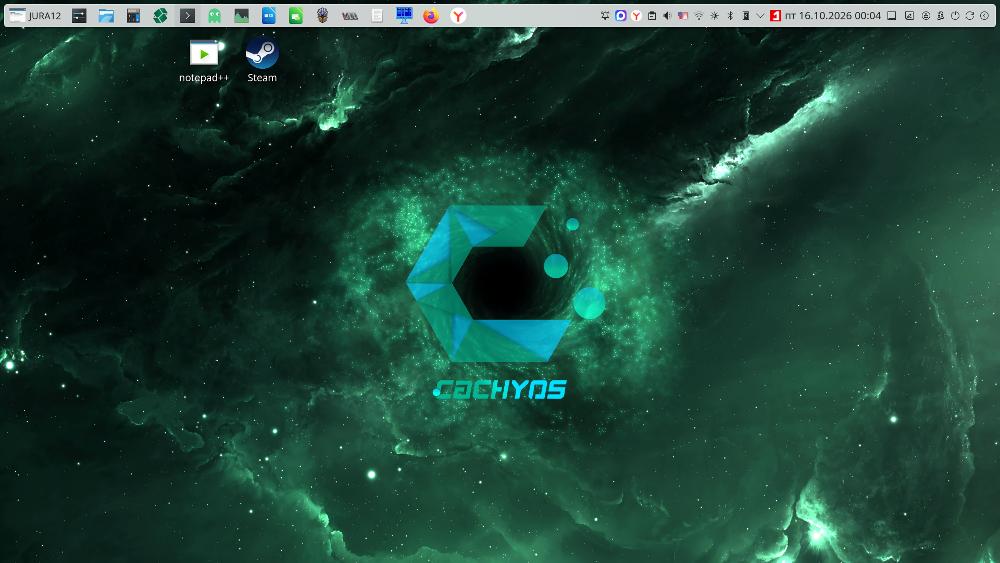Open the blue circle tray icon
The height and width of the screenshot is (563, 1000).
621,15
